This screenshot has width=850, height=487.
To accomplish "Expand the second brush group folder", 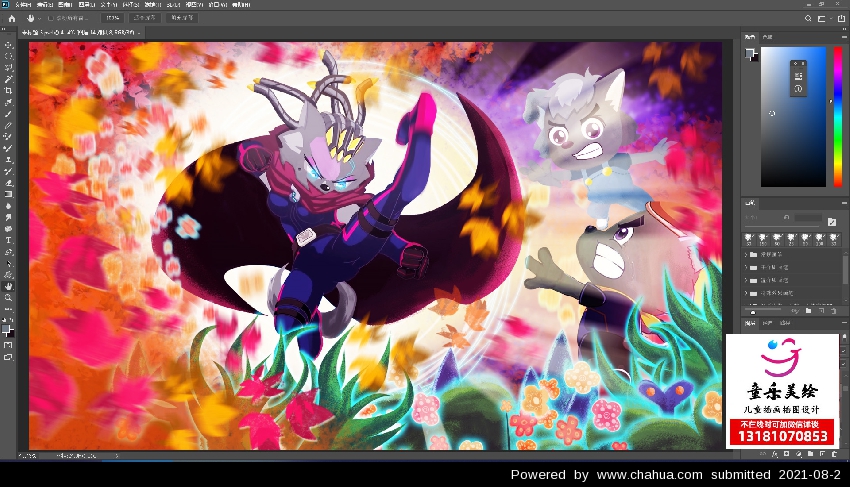I will click(x=746, y=267).
